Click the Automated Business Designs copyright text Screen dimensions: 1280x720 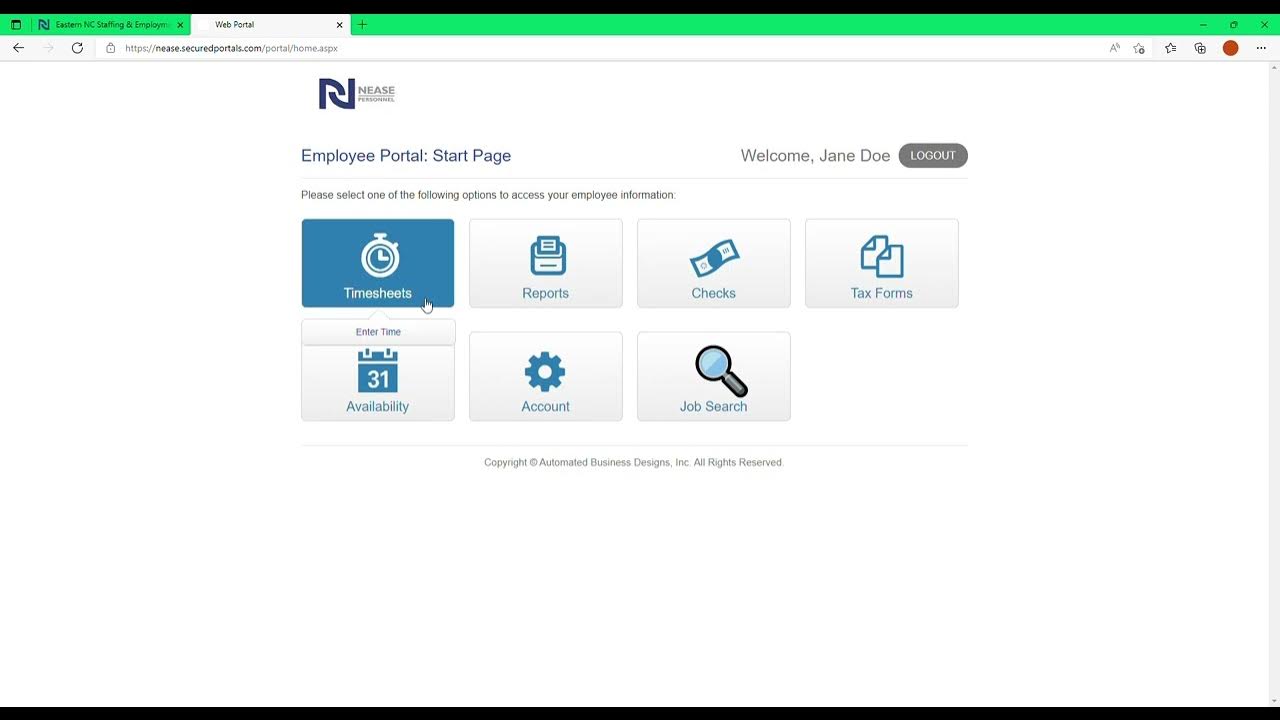pos(633,462)
